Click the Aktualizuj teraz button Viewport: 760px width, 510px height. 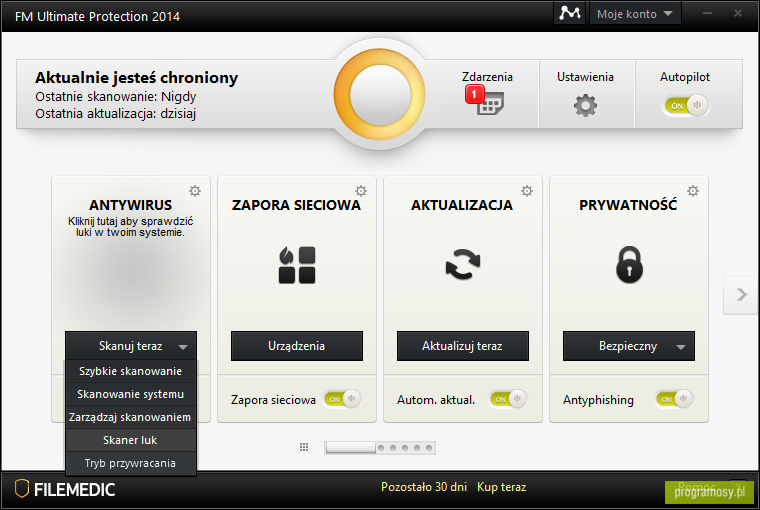point(462,346)
